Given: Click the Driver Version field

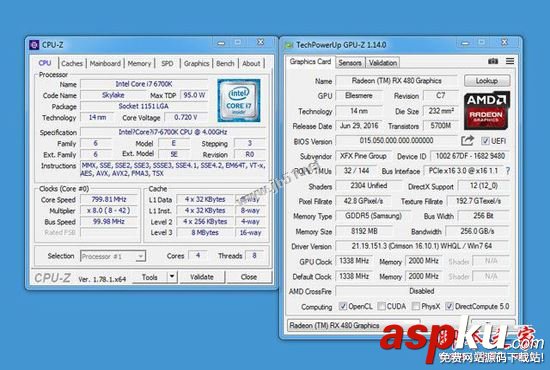Looking at the screenshot, I should pos(422,246).
